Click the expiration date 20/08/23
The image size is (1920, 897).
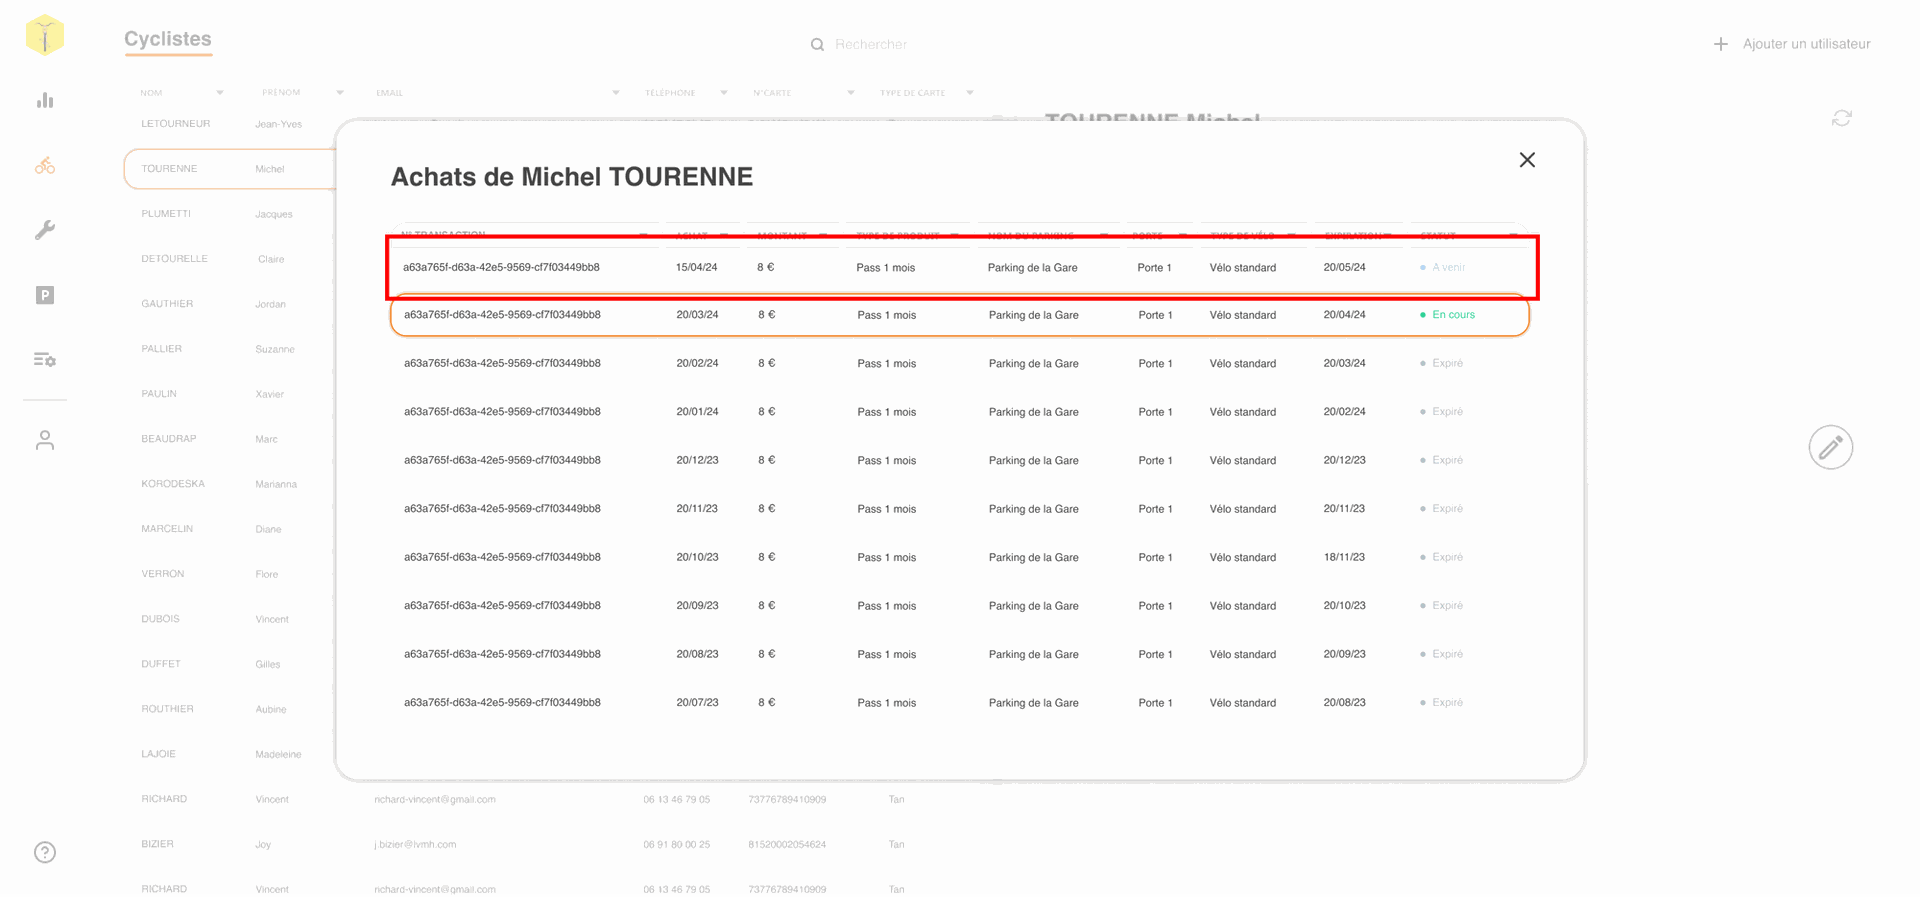1344,703
